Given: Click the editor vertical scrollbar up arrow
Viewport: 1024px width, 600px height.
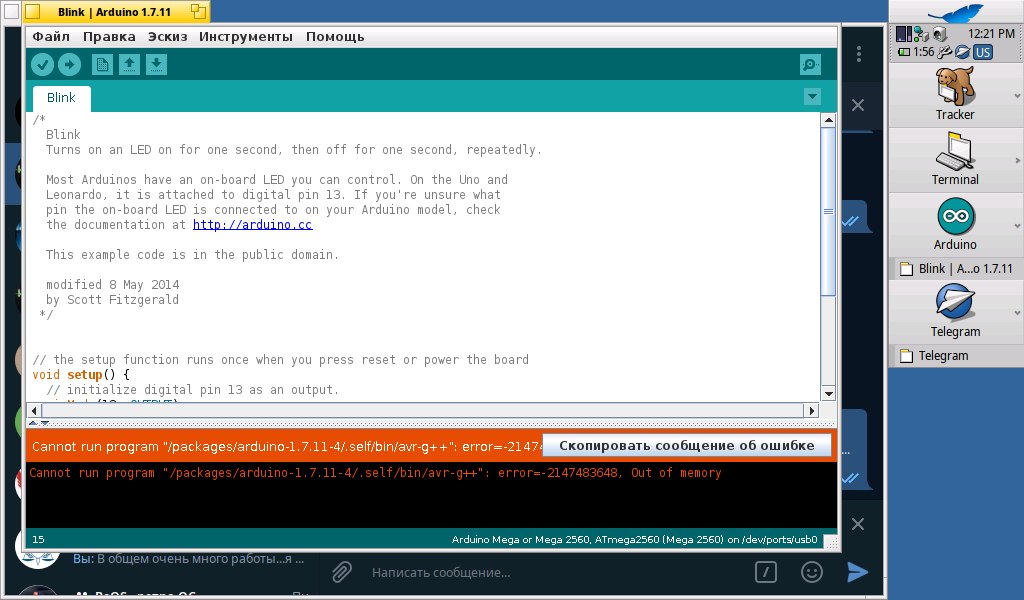Looking at the screenshot, I should 828,120.
